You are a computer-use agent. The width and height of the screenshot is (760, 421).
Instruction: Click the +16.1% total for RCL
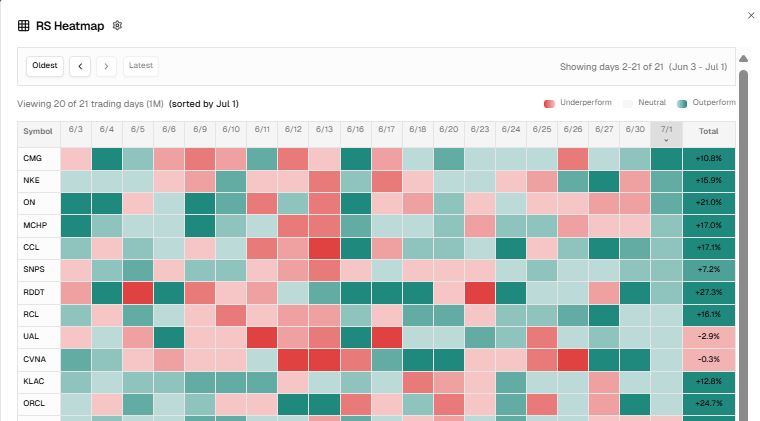709,314
